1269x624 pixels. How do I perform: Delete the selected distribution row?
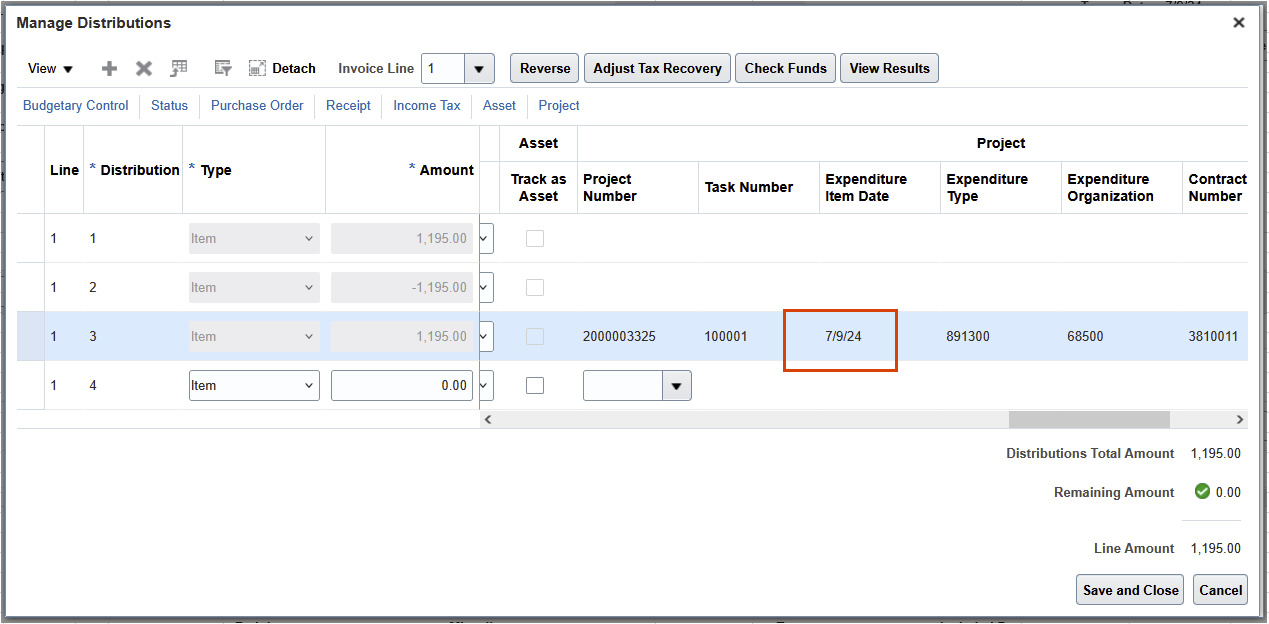143,68
